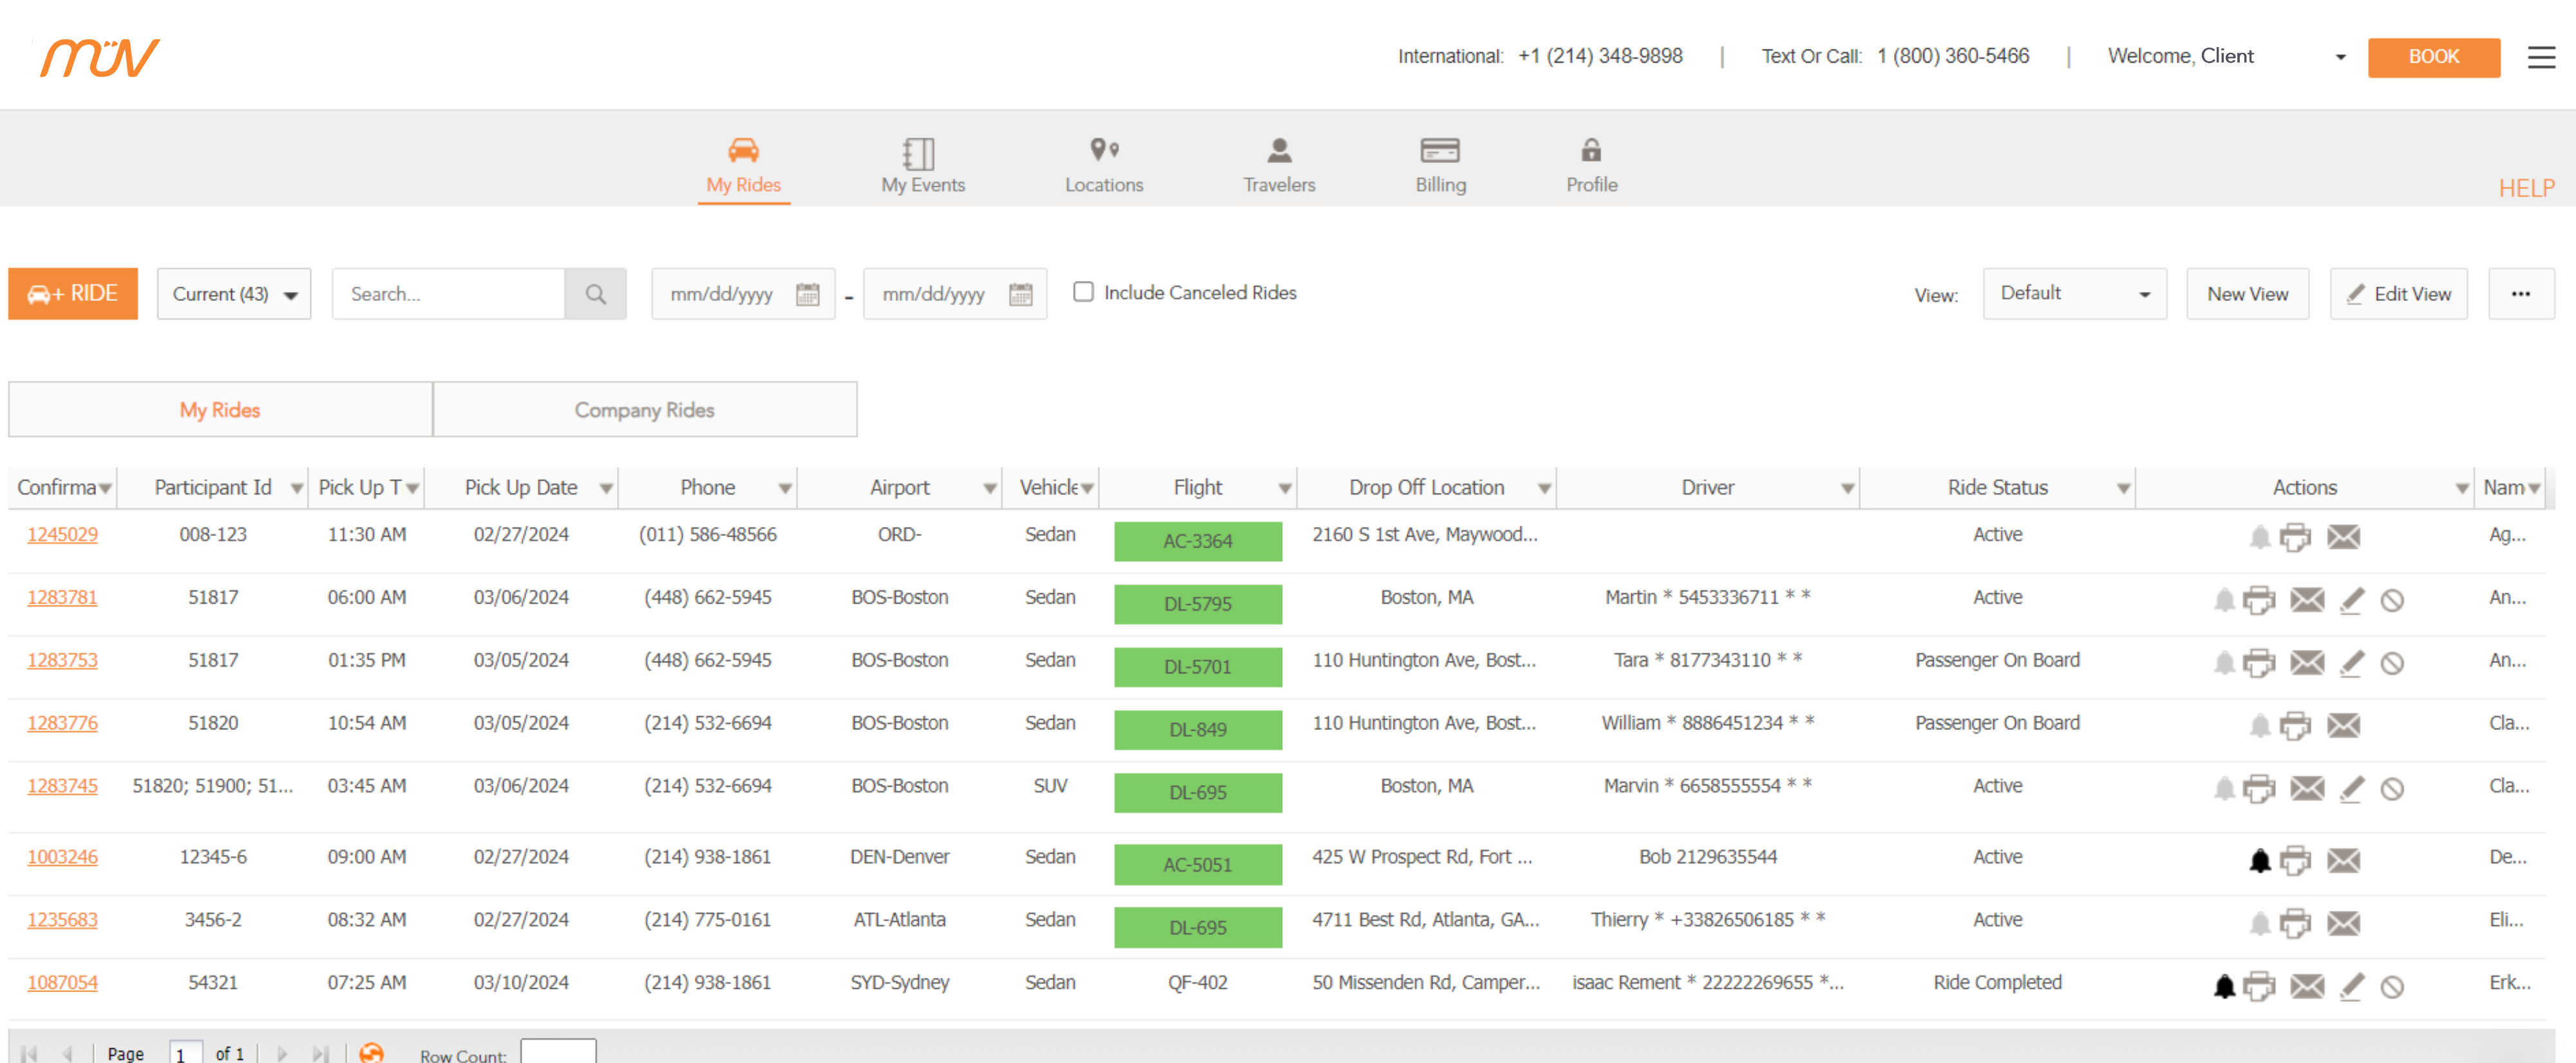Viewport: 2576px width, 1063px height.
Task: Click the MUV logo
Action: (100, 57)
